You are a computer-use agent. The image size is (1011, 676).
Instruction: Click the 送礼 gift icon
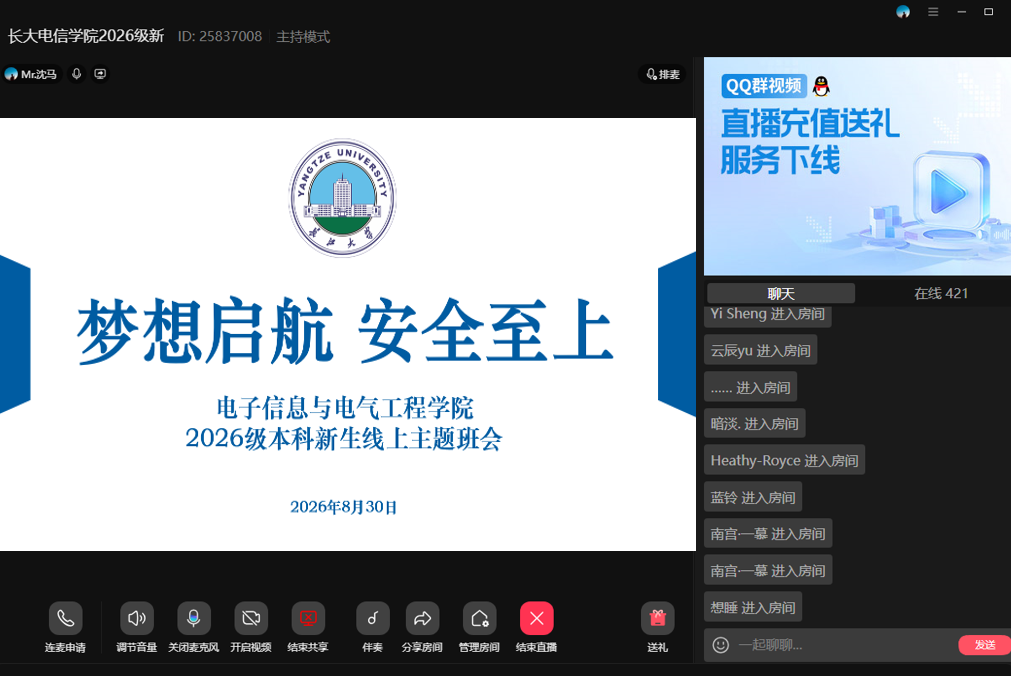[x=658, y=619]
